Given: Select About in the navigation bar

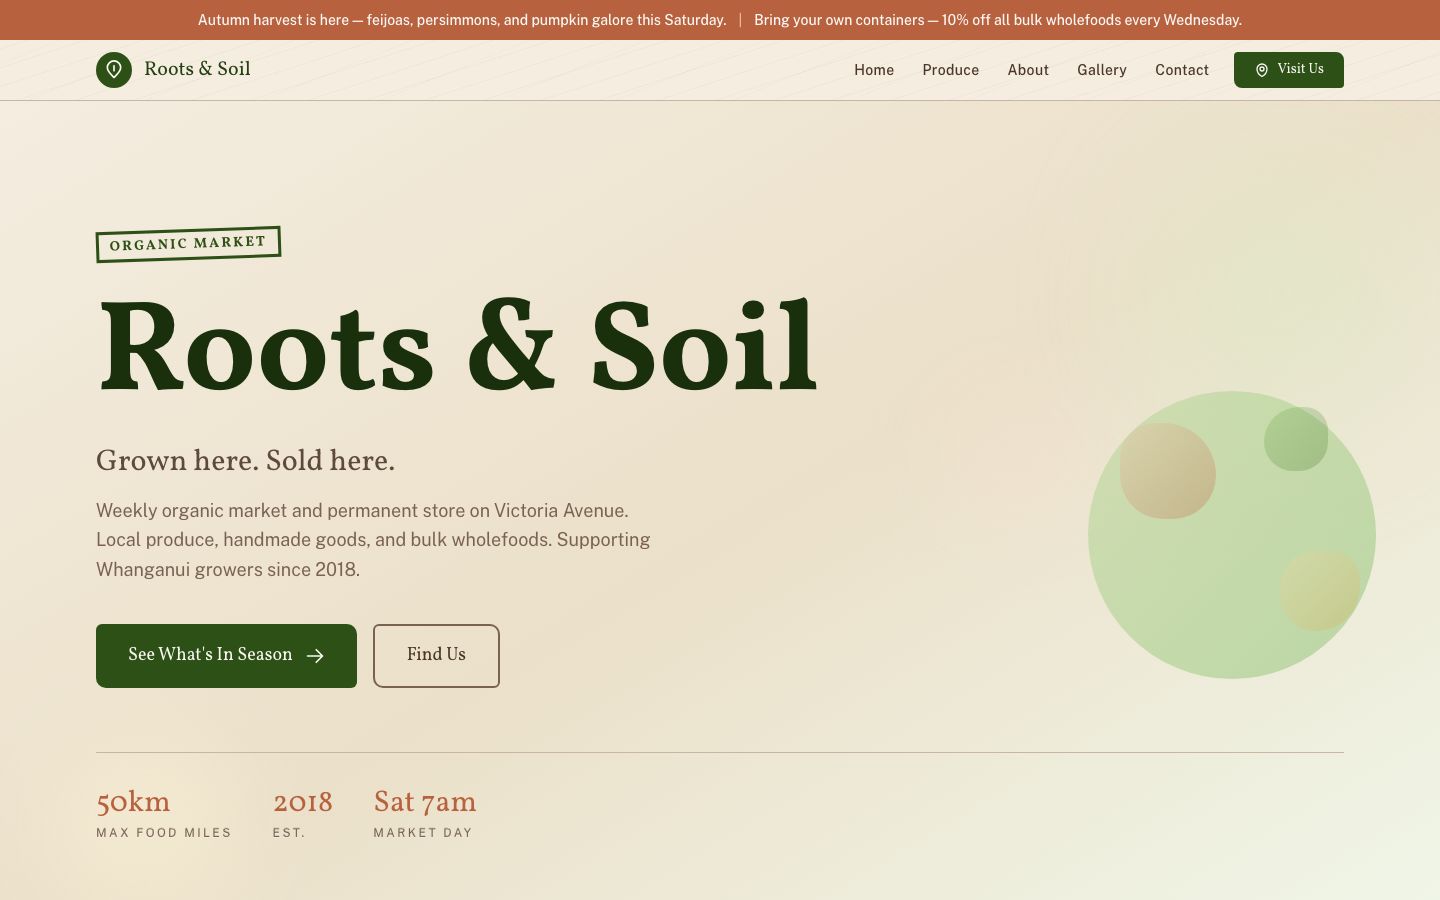Looking at the screenshot, I should point(1028,70).
